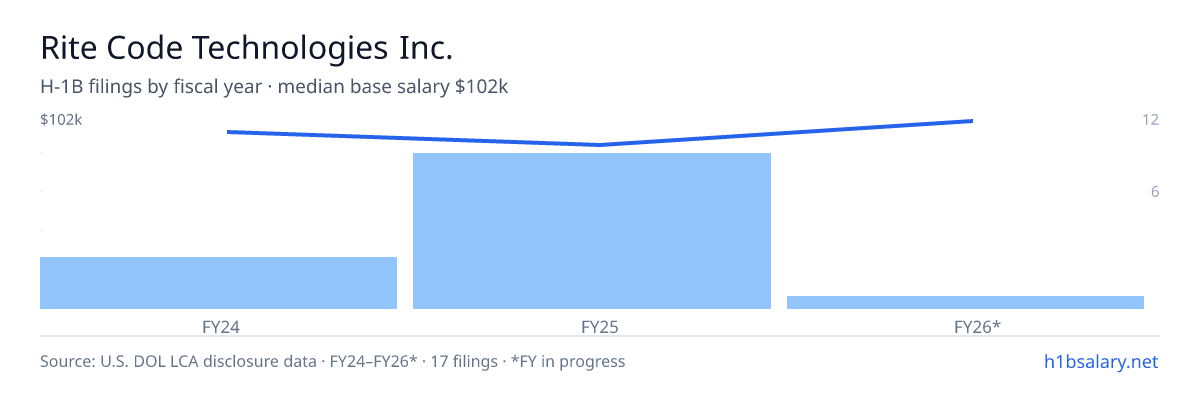Click the median base salary $102k text
The width and height of the screenshot is (1200, 400).
pyautogui.click(x=393, y=87)
